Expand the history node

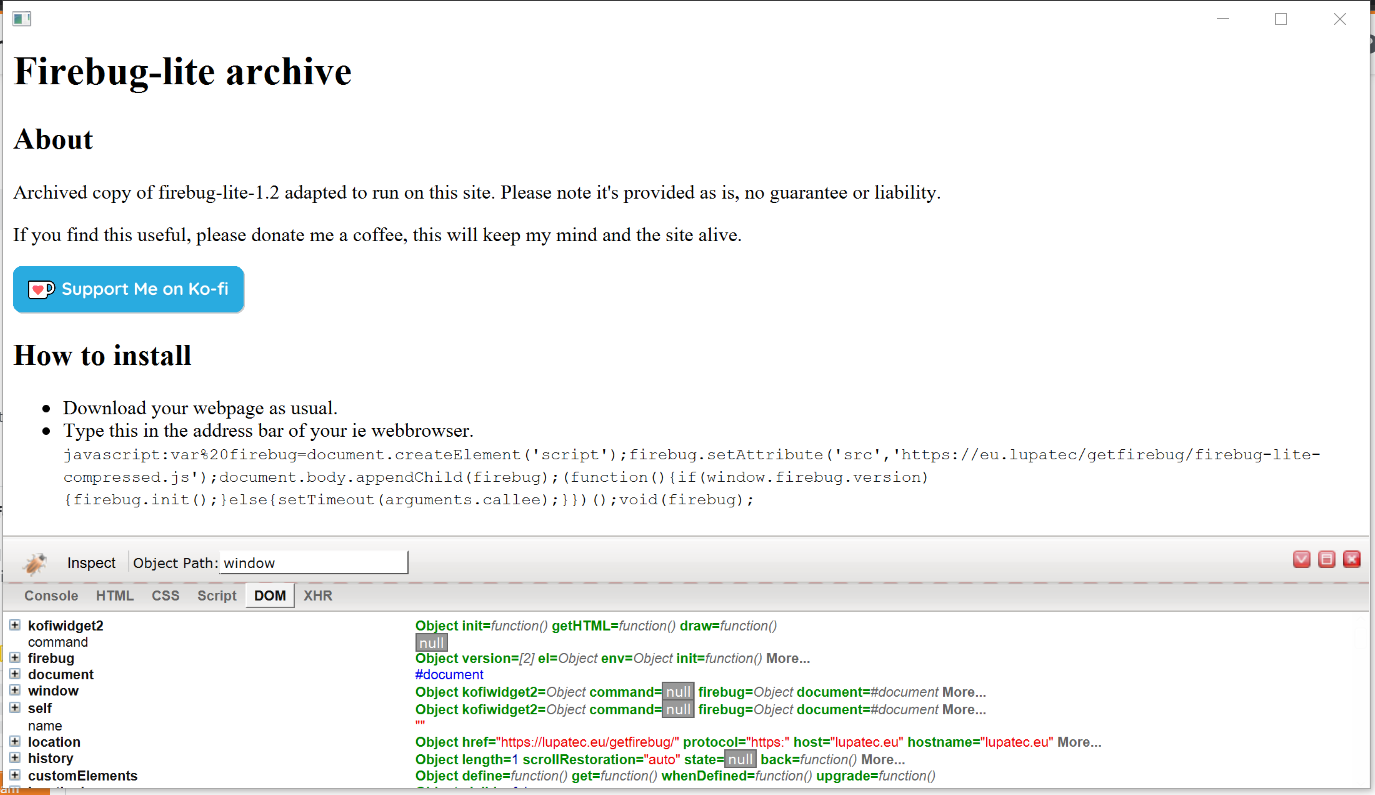15,758
